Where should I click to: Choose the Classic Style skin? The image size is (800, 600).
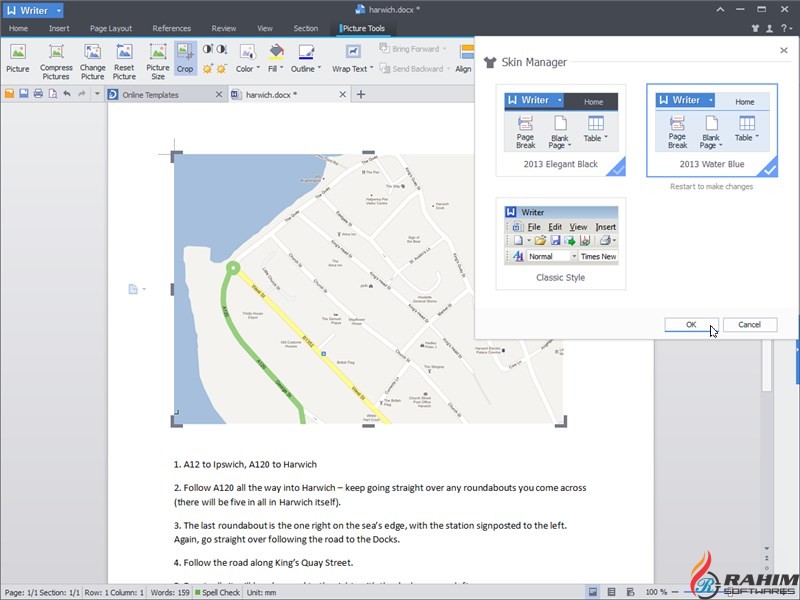pos(561,244)
